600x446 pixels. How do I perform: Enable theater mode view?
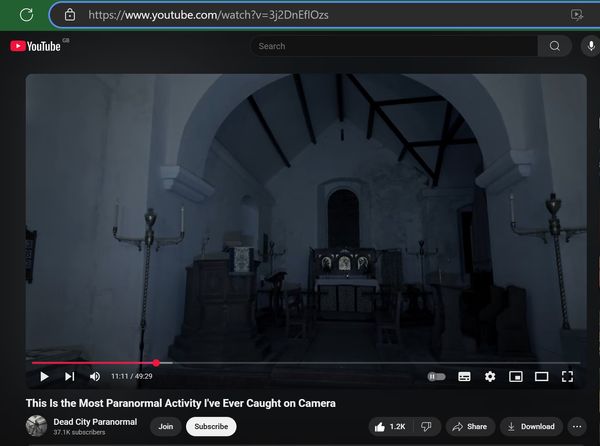click(541, 377)
